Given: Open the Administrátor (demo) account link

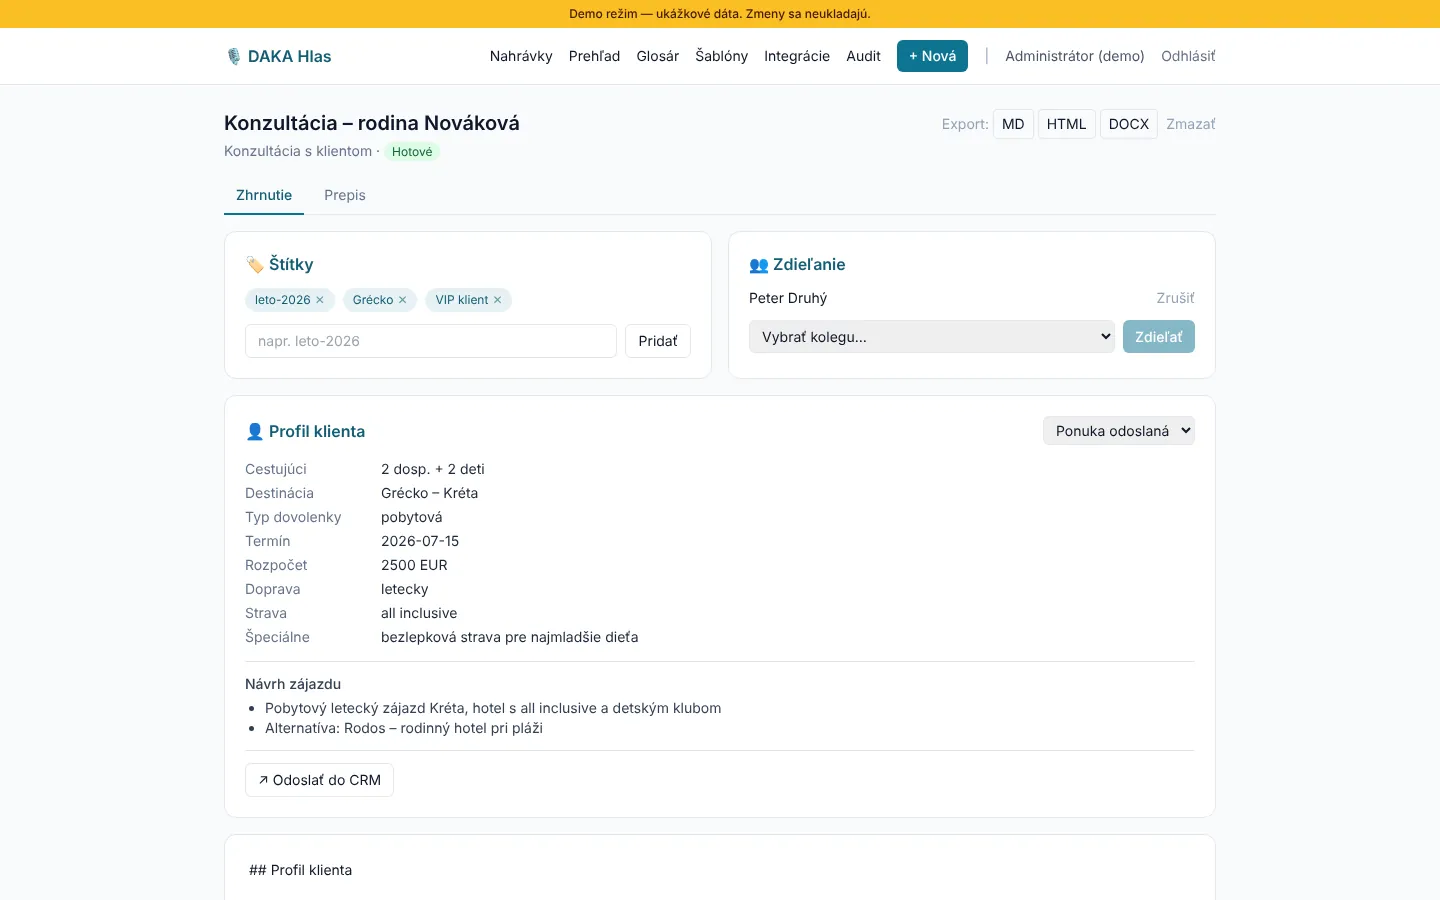Looking at the screenshot, I should 1075,56.
